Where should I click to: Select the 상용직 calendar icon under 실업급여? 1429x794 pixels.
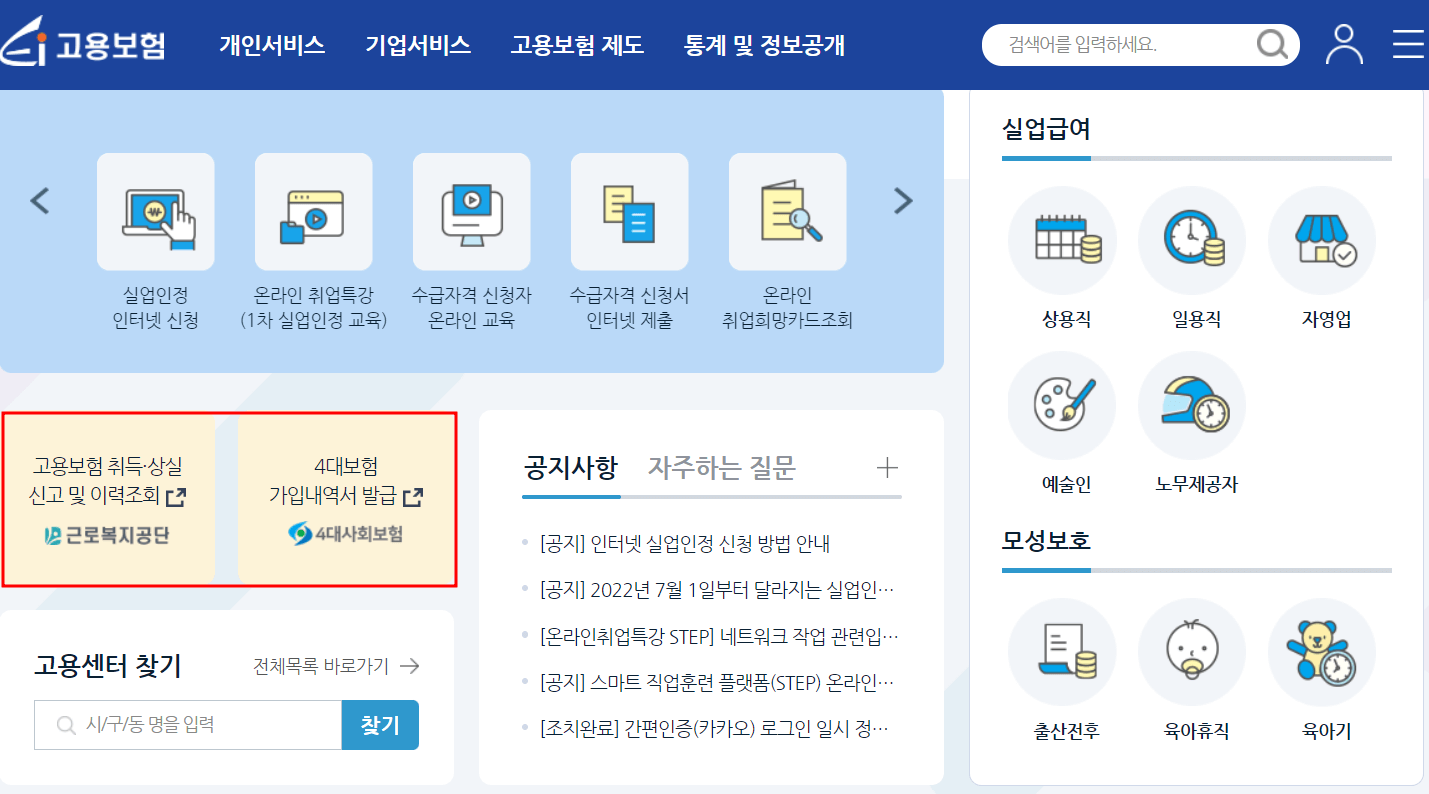1062,240
